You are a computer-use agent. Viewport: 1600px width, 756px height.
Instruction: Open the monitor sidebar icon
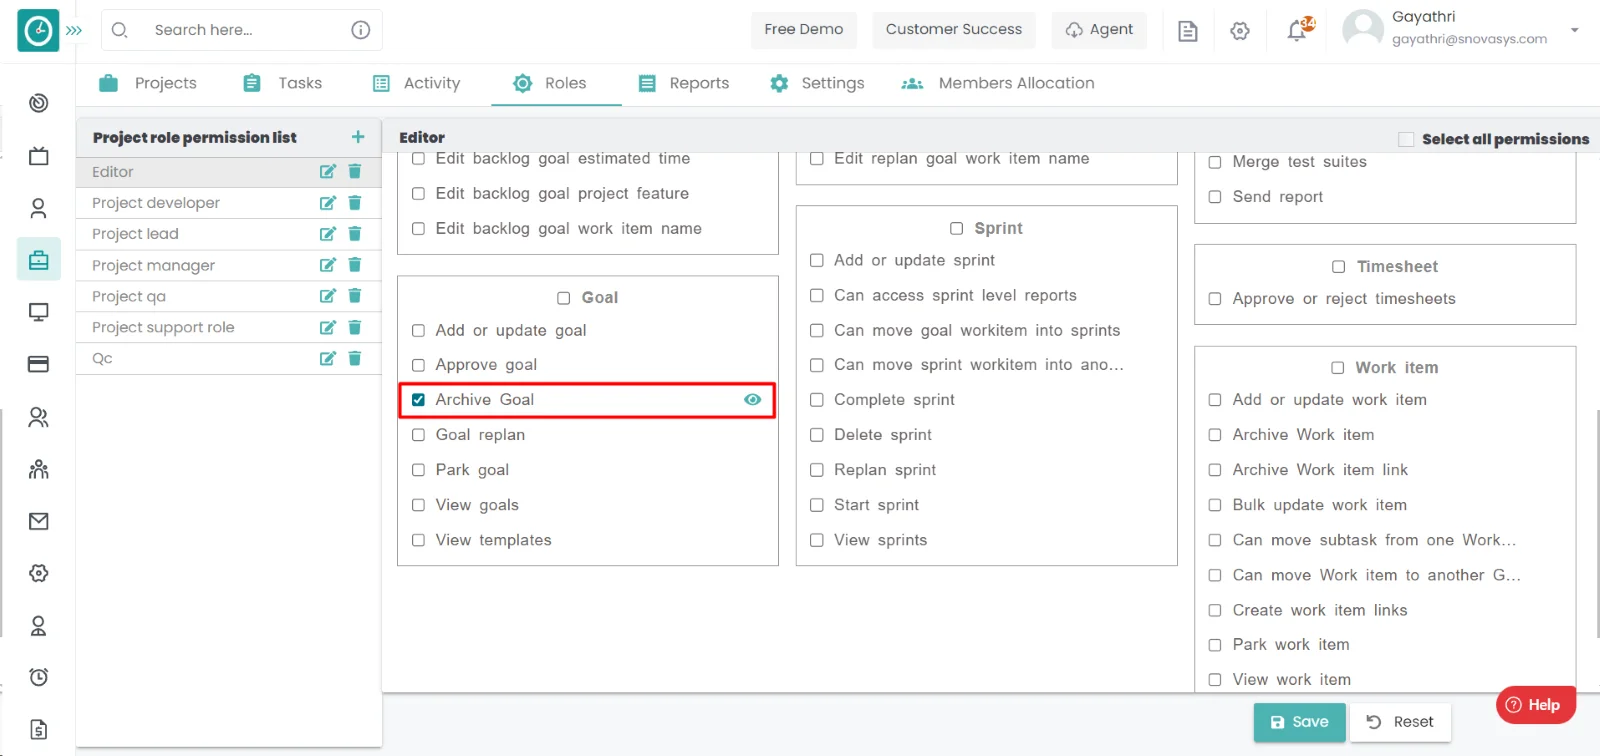pos(39,312)
